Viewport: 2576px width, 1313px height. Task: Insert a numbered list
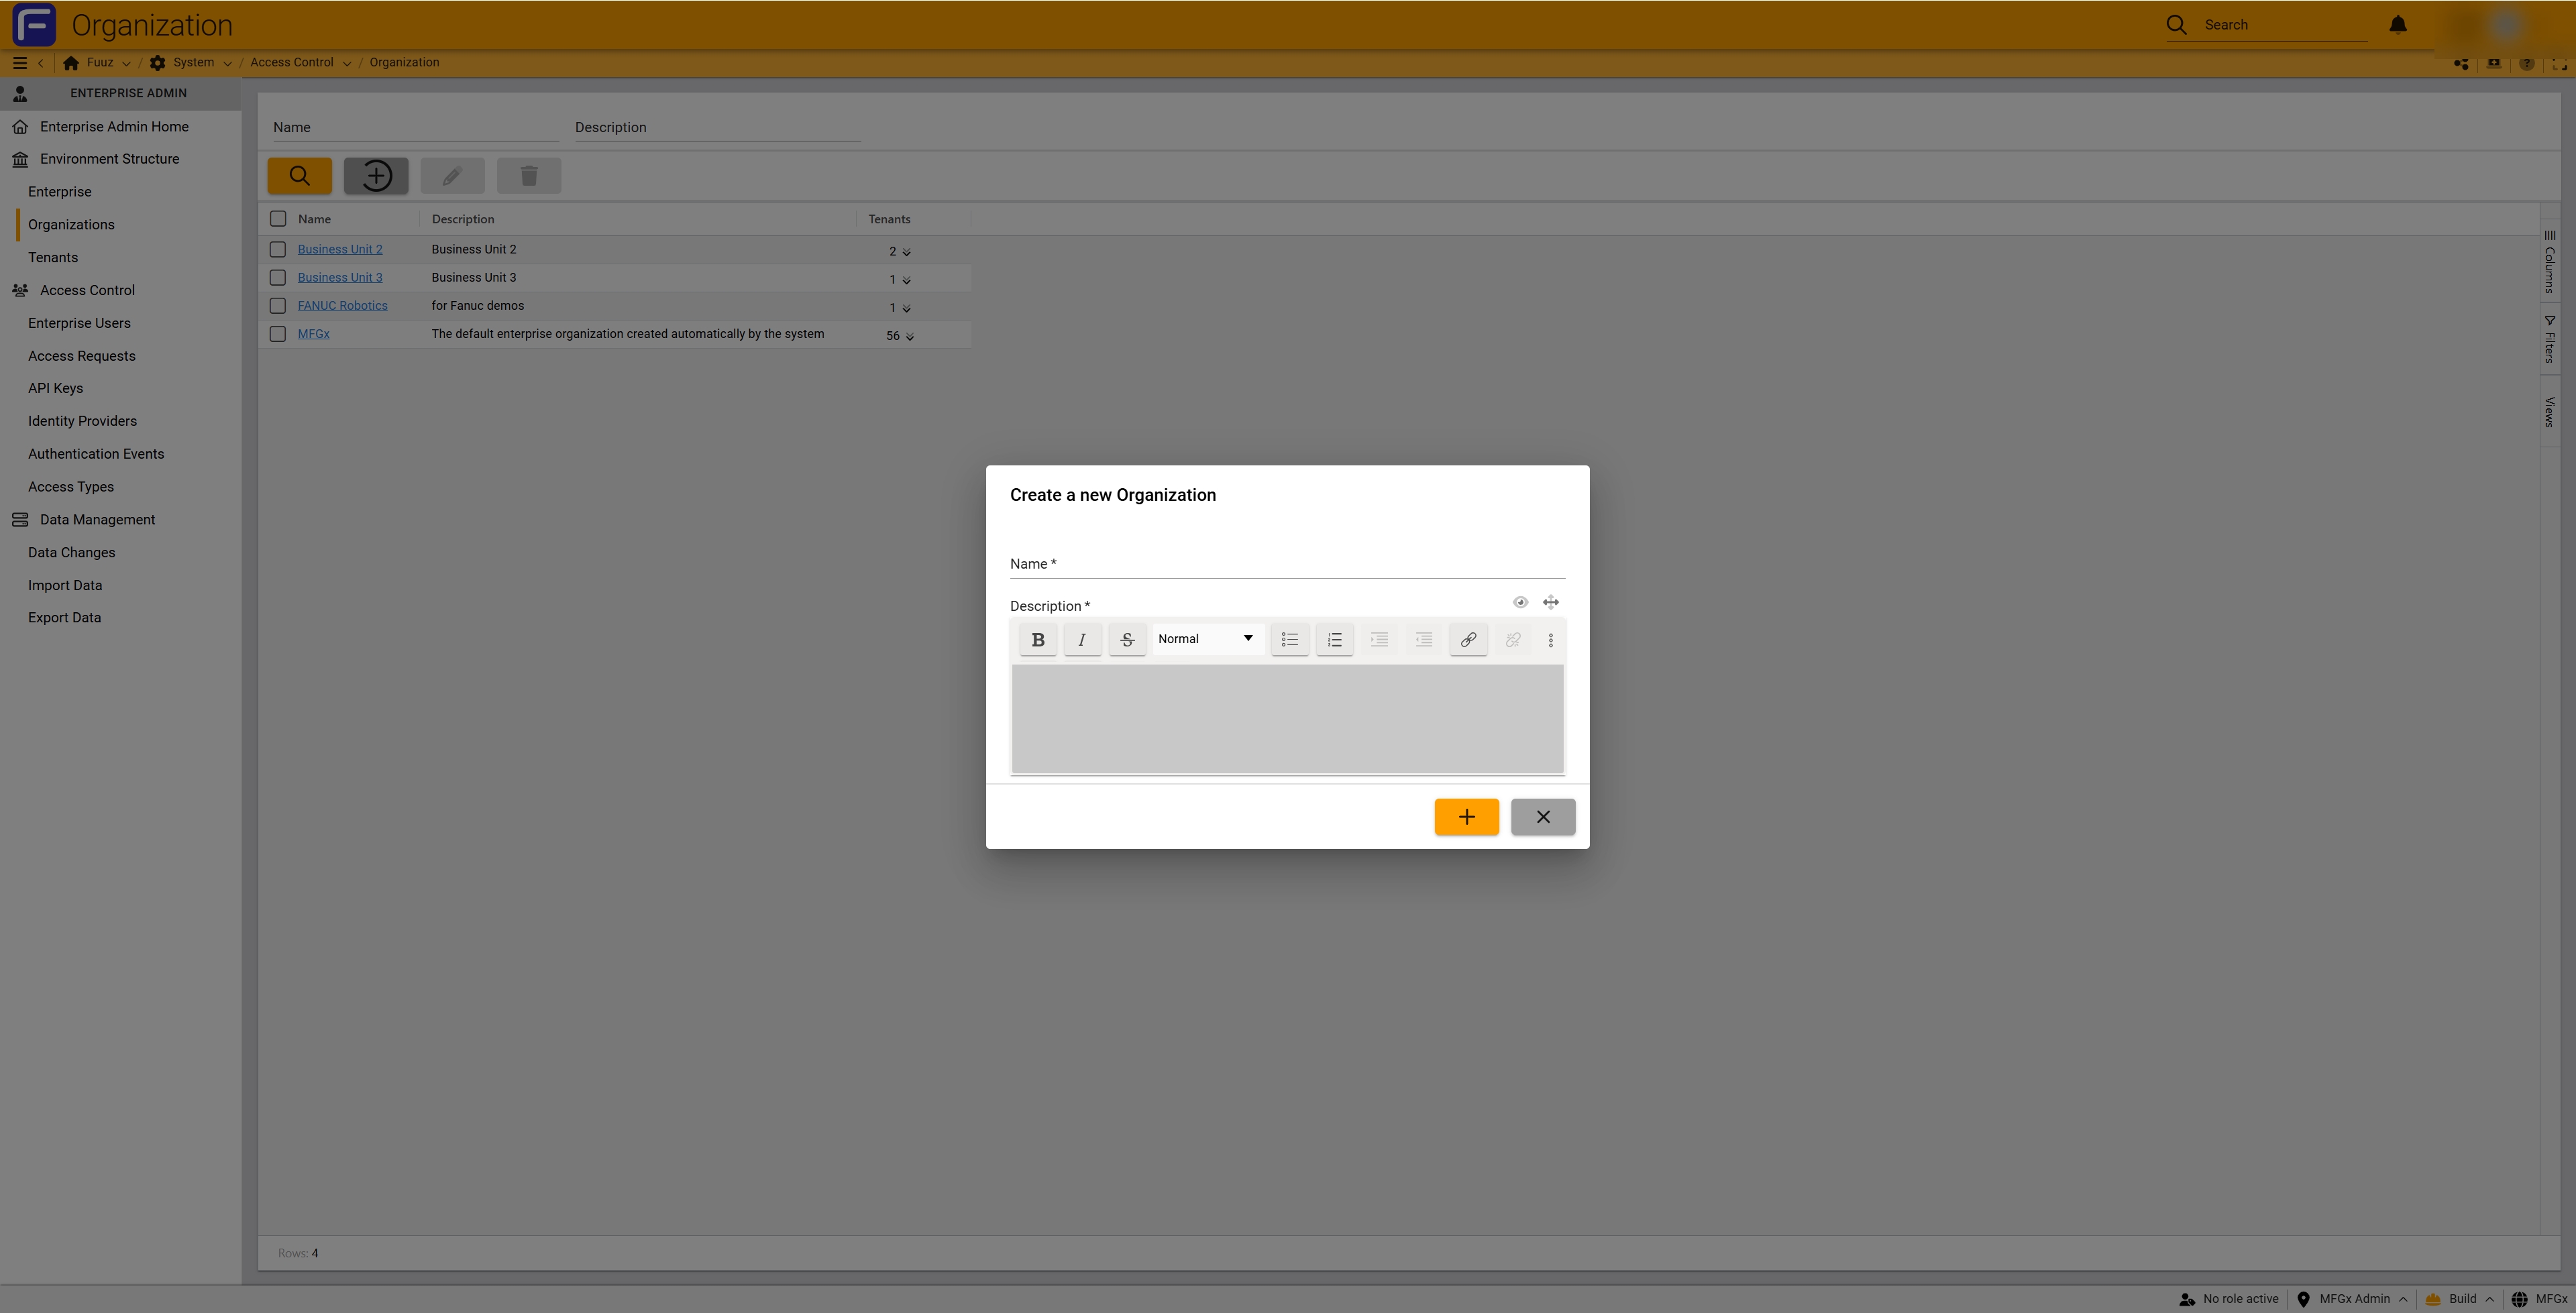click(1334, 639)
